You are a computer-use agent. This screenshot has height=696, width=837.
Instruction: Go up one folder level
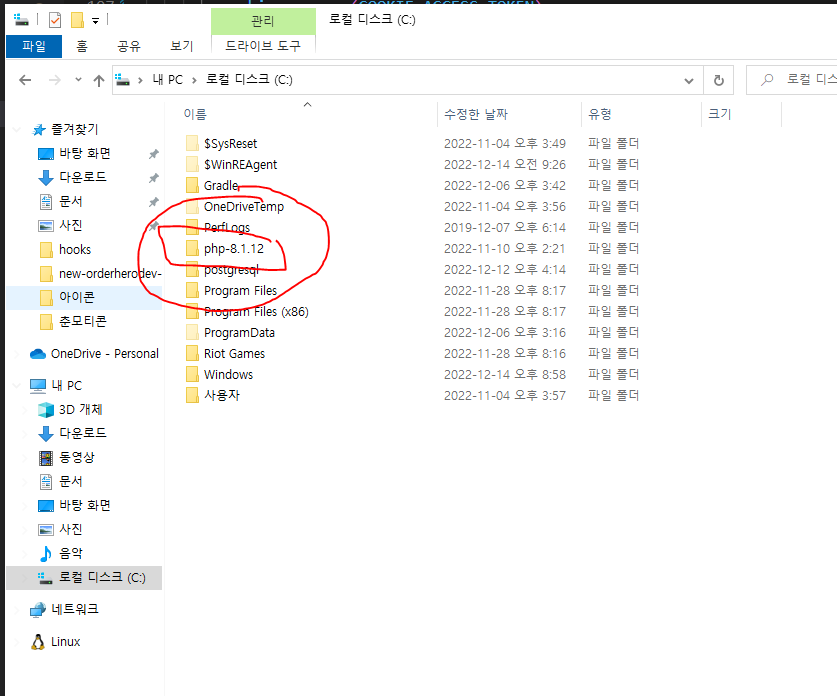(x=99, y=81)
